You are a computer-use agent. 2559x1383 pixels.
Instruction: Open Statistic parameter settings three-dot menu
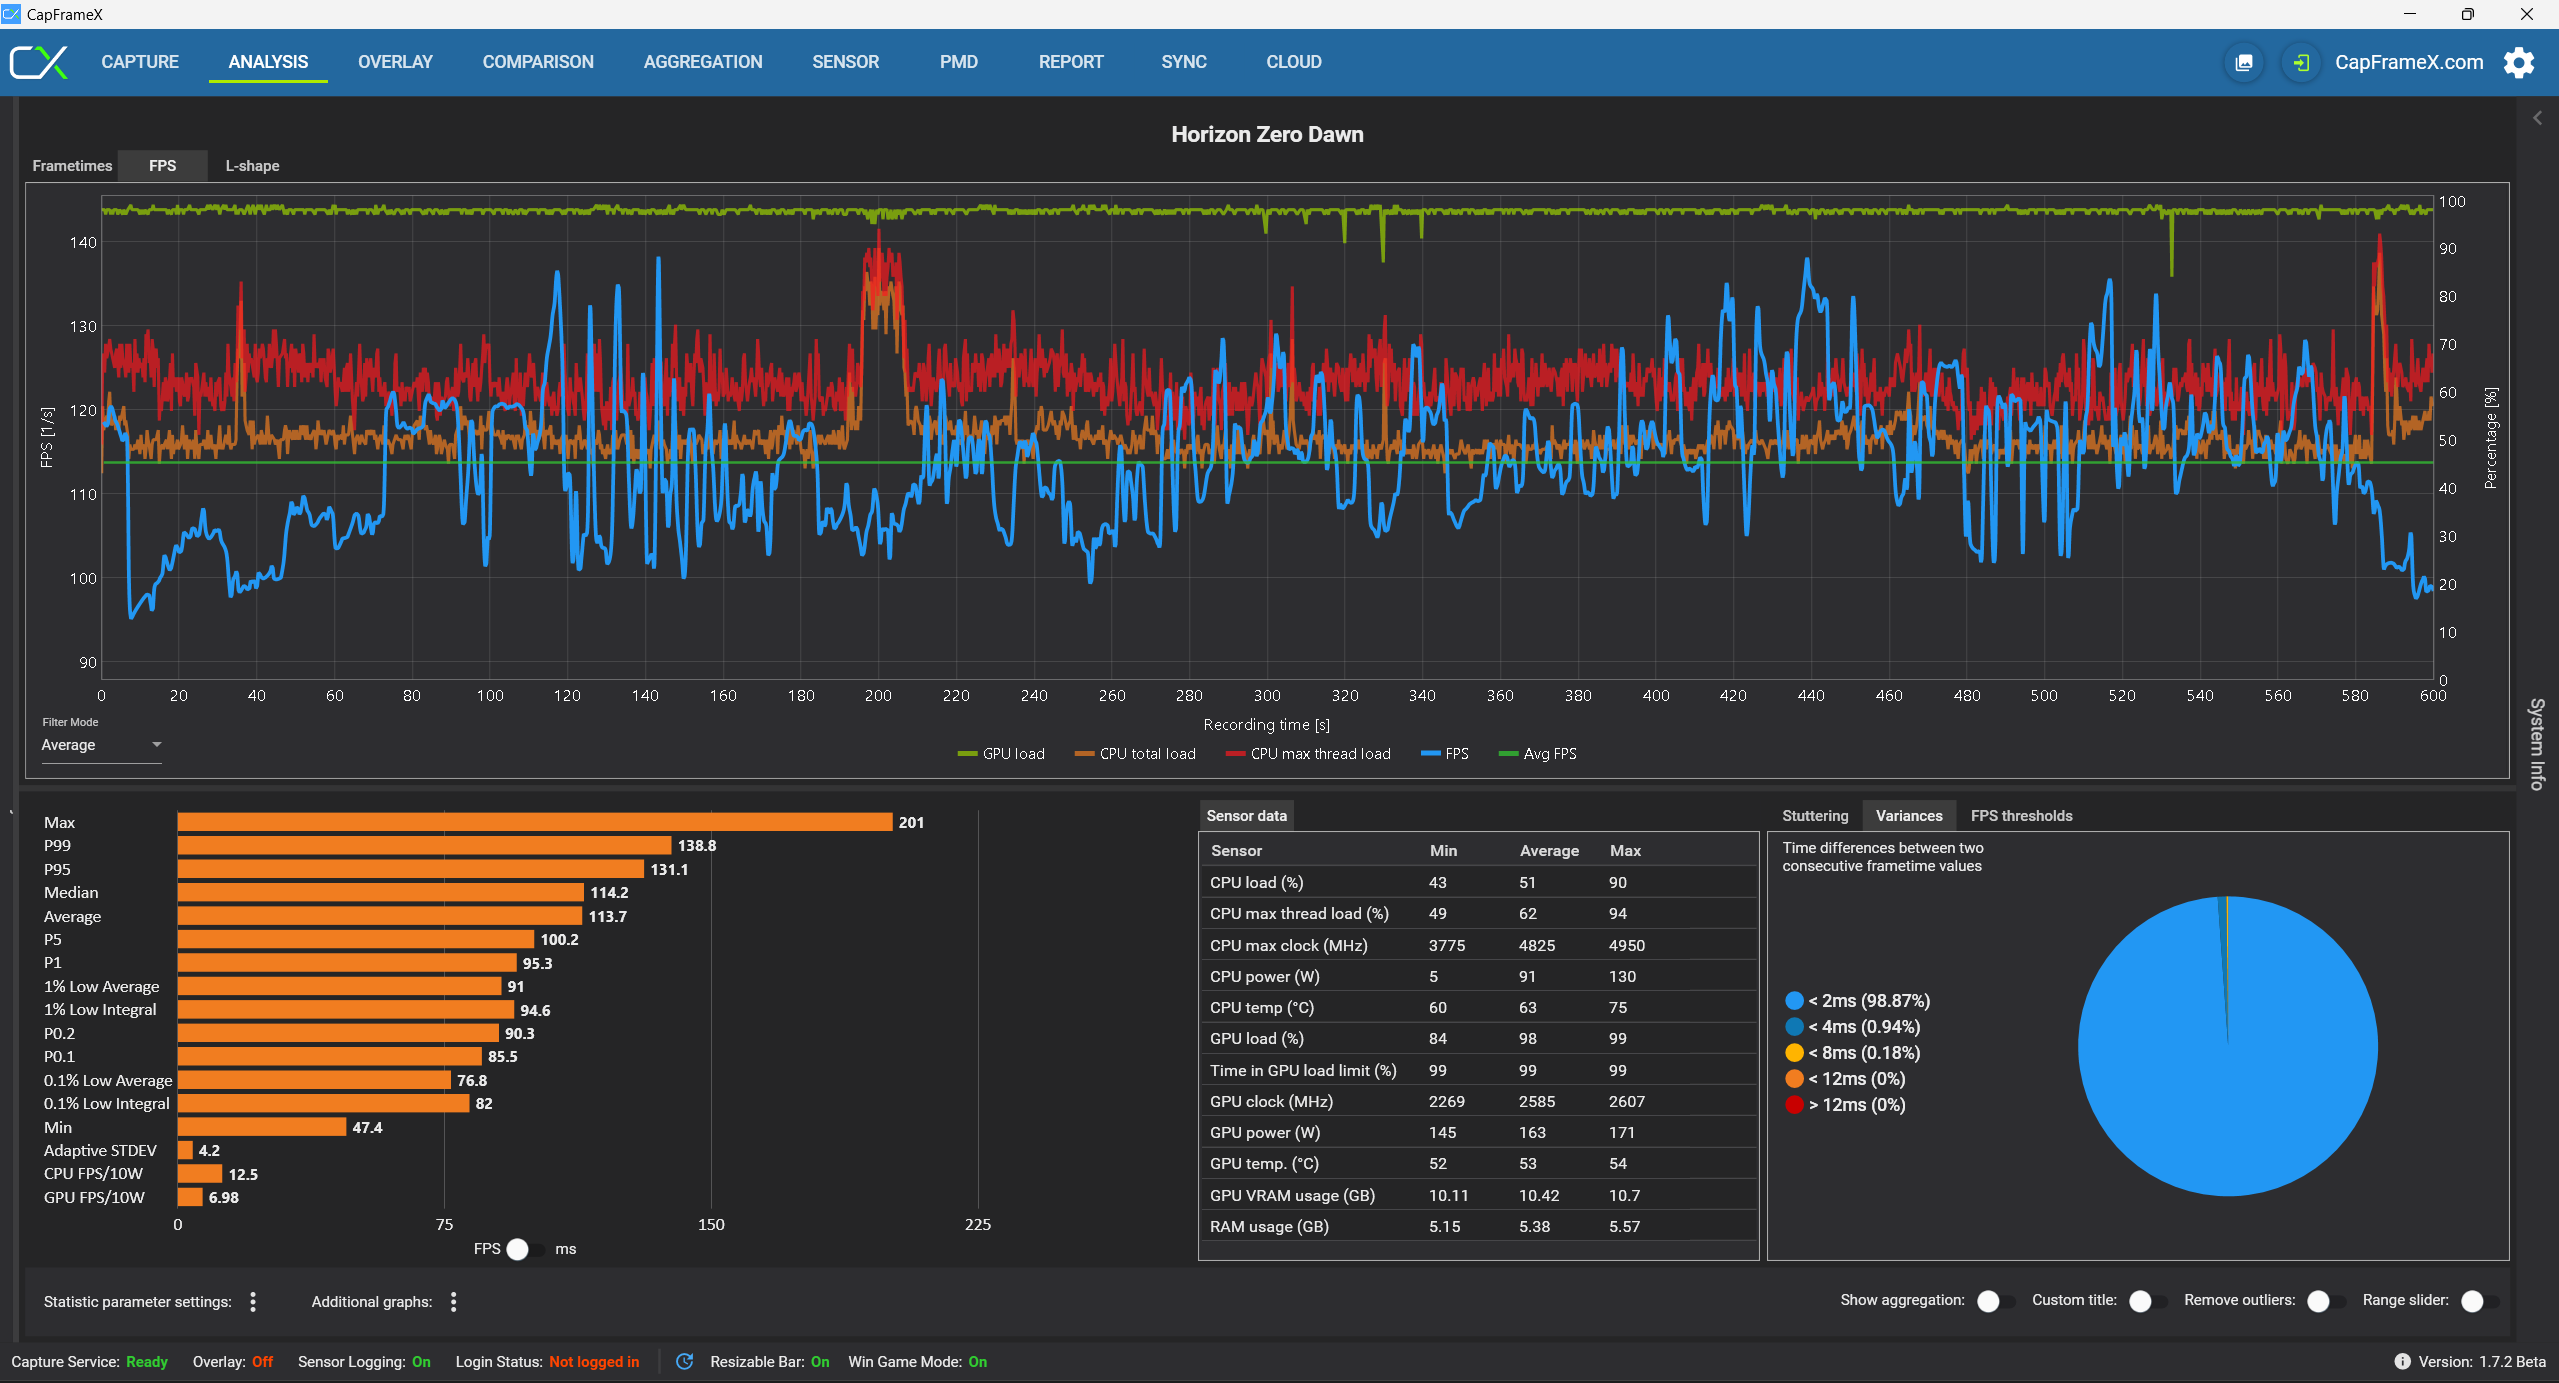[253, 1301]
